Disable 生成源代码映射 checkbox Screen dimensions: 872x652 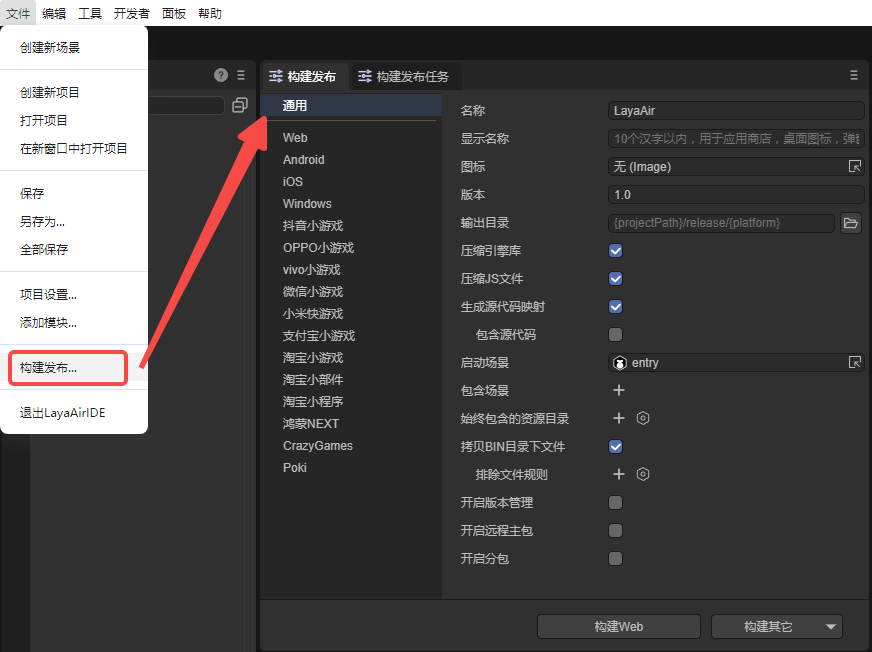point(616,307)
